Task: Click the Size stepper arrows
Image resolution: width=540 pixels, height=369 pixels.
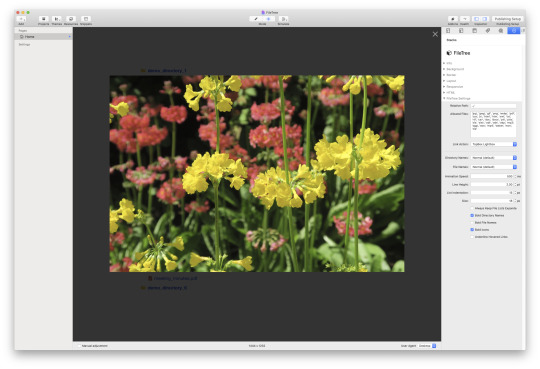Action: click(x=515, y=201)
